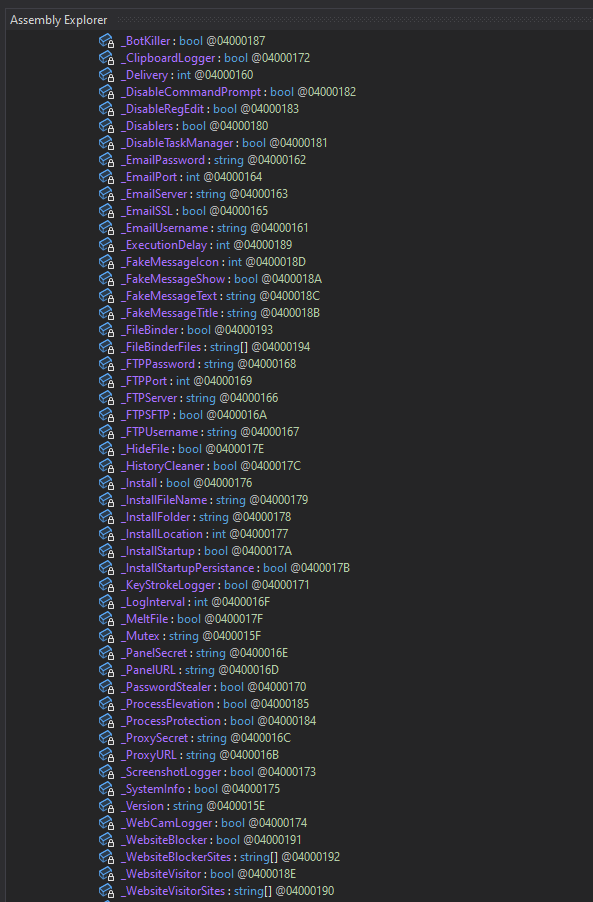Image resolution: width=593 pixels, height=902 pixels.
Task: Select the _SystemInfo field name
Action: (x=153, y=789)
